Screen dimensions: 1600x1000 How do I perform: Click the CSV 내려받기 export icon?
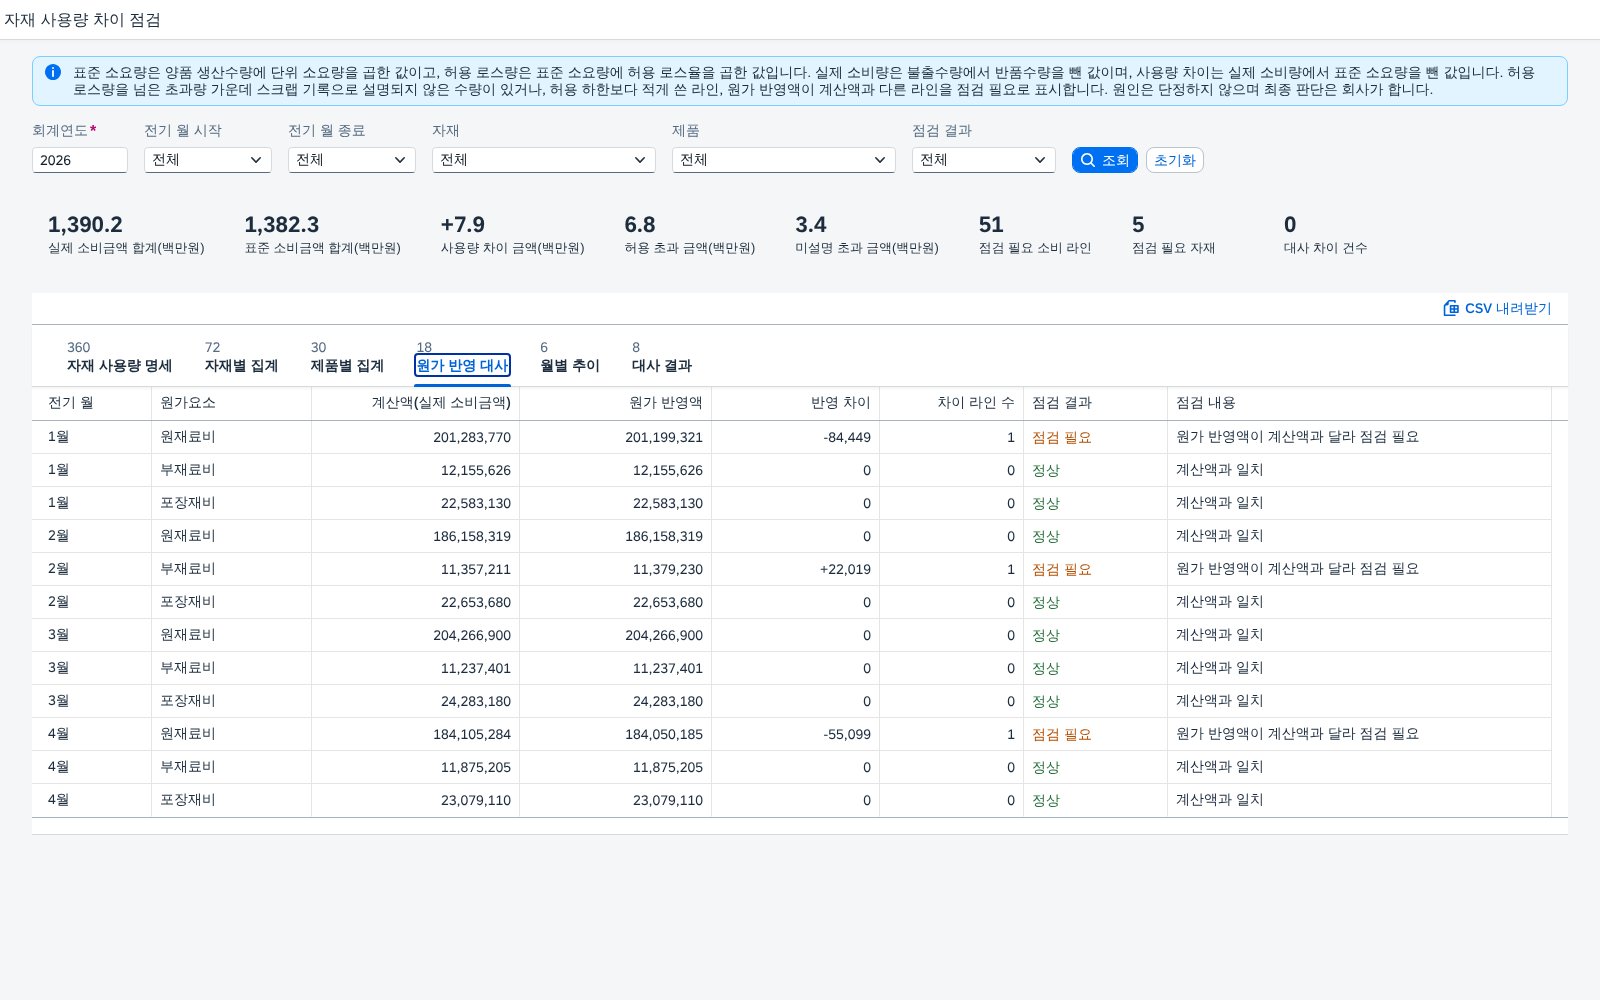tap(1451, 308)
